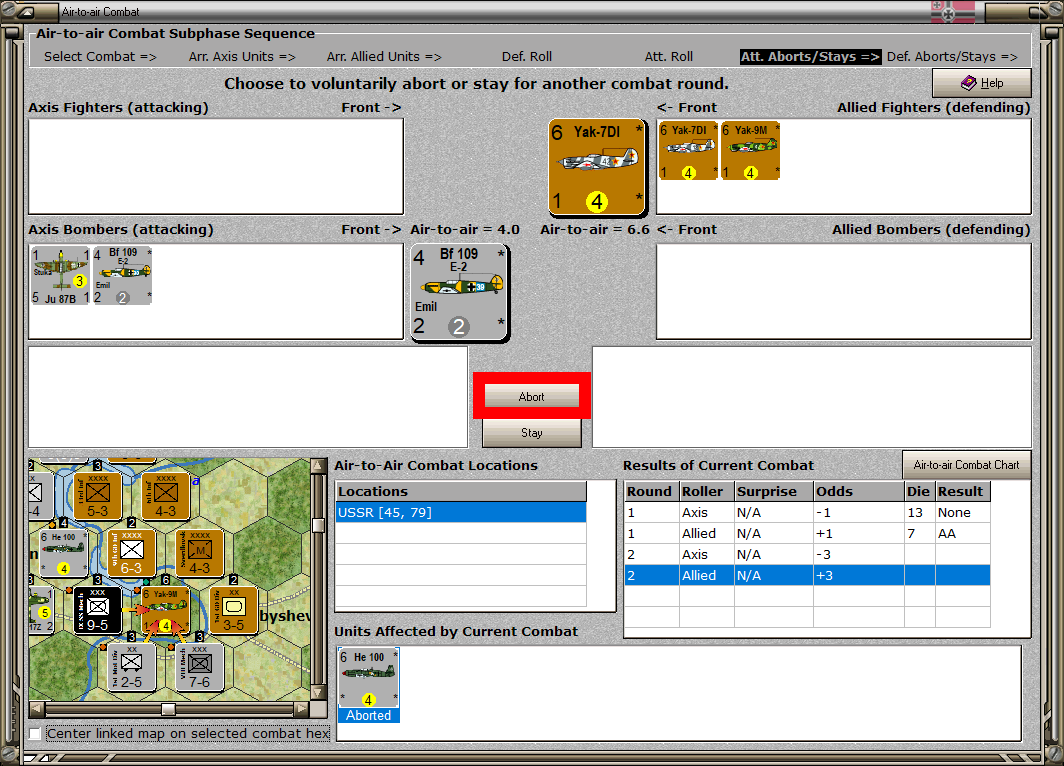Click the Roller column header
This screenshot has width=1064, height=766.
[706, 491]
